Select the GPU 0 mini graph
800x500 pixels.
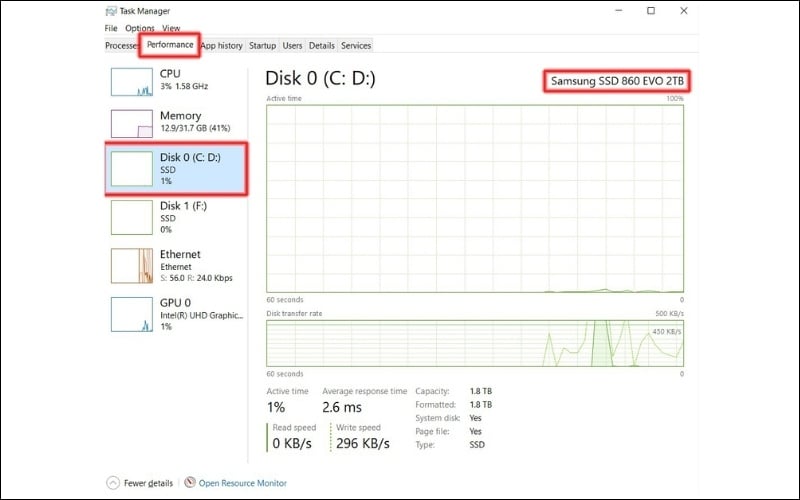(x=132, y=314)
